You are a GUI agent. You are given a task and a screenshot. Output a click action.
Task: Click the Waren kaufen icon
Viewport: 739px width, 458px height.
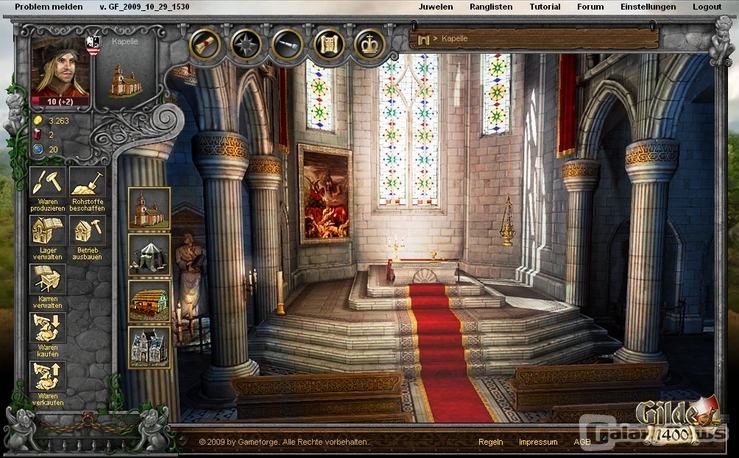47,330
